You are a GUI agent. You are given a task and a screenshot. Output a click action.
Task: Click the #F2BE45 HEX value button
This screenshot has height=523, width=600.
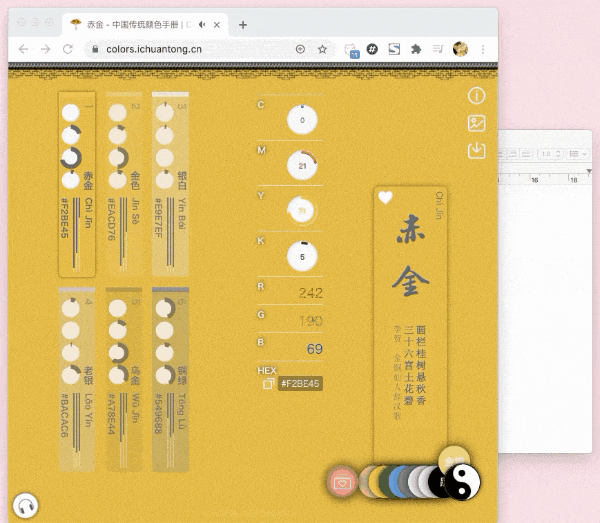300,383
